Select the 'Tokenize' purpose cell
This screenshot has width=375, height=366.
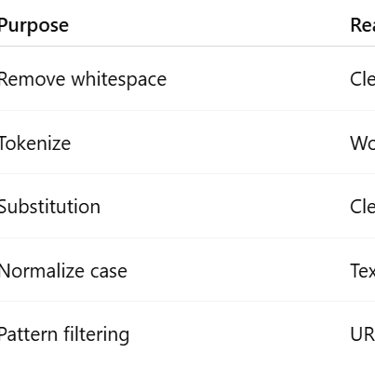click(35, 143)
